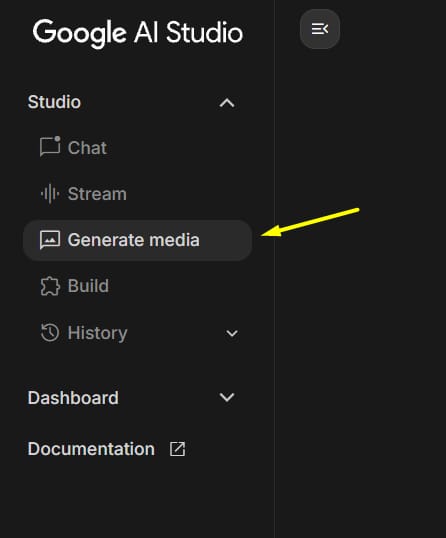The height and width of the screenshot is (538, 446).
Task: Click the History clock icon
Action: [50, 332]
